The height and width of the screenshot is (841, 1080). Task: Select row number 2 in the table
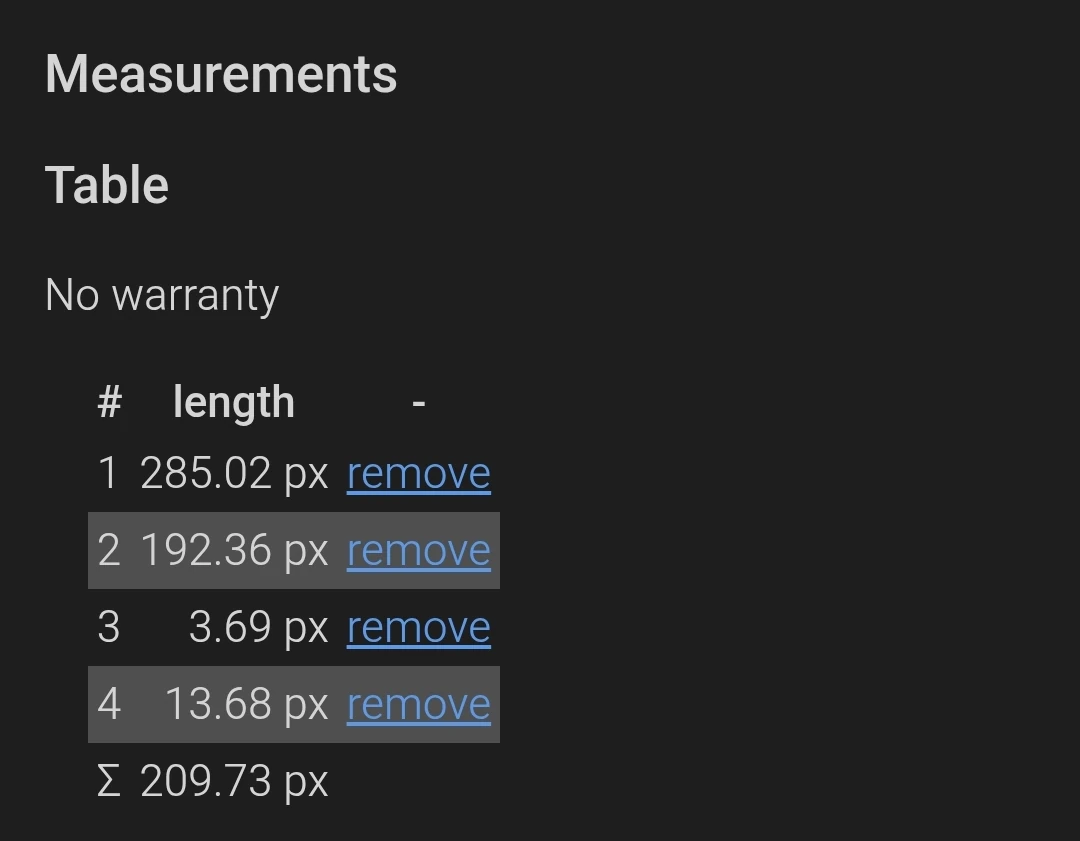pyautogui.click(x=108, y=551)
